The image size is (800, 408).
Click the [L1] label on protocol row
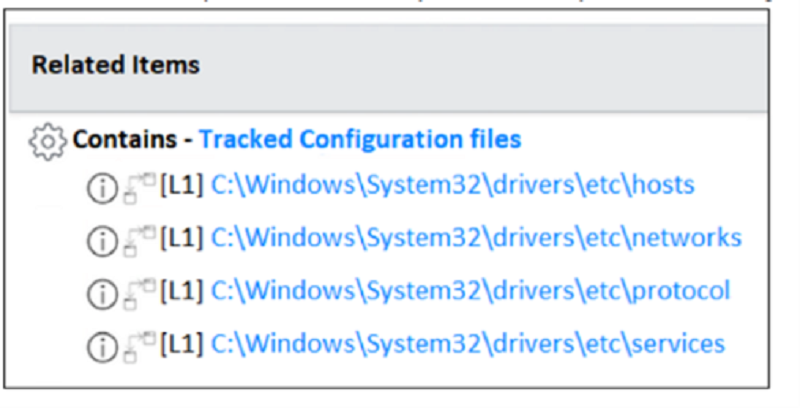(181, 292)
